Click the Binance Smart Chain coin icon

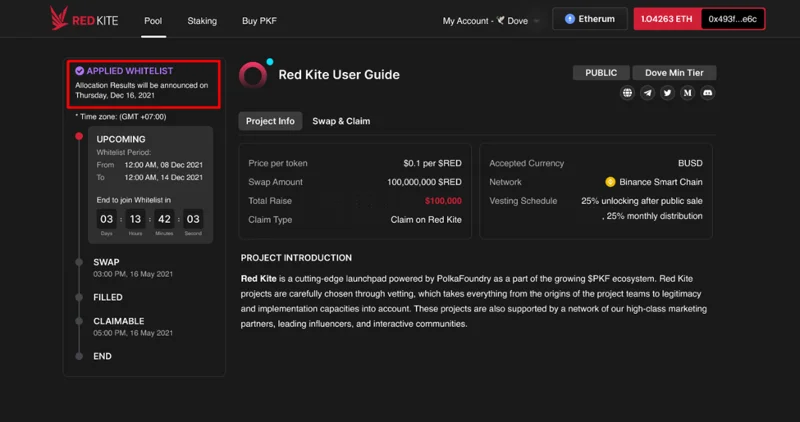pos(610,182)
